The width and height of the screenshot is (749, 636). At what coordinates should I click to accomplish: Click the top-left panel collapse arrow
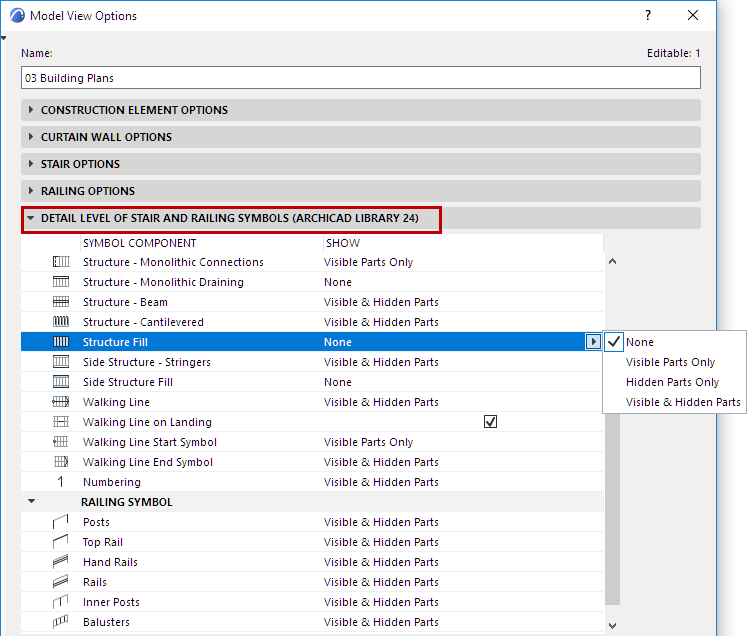point(3,38)
